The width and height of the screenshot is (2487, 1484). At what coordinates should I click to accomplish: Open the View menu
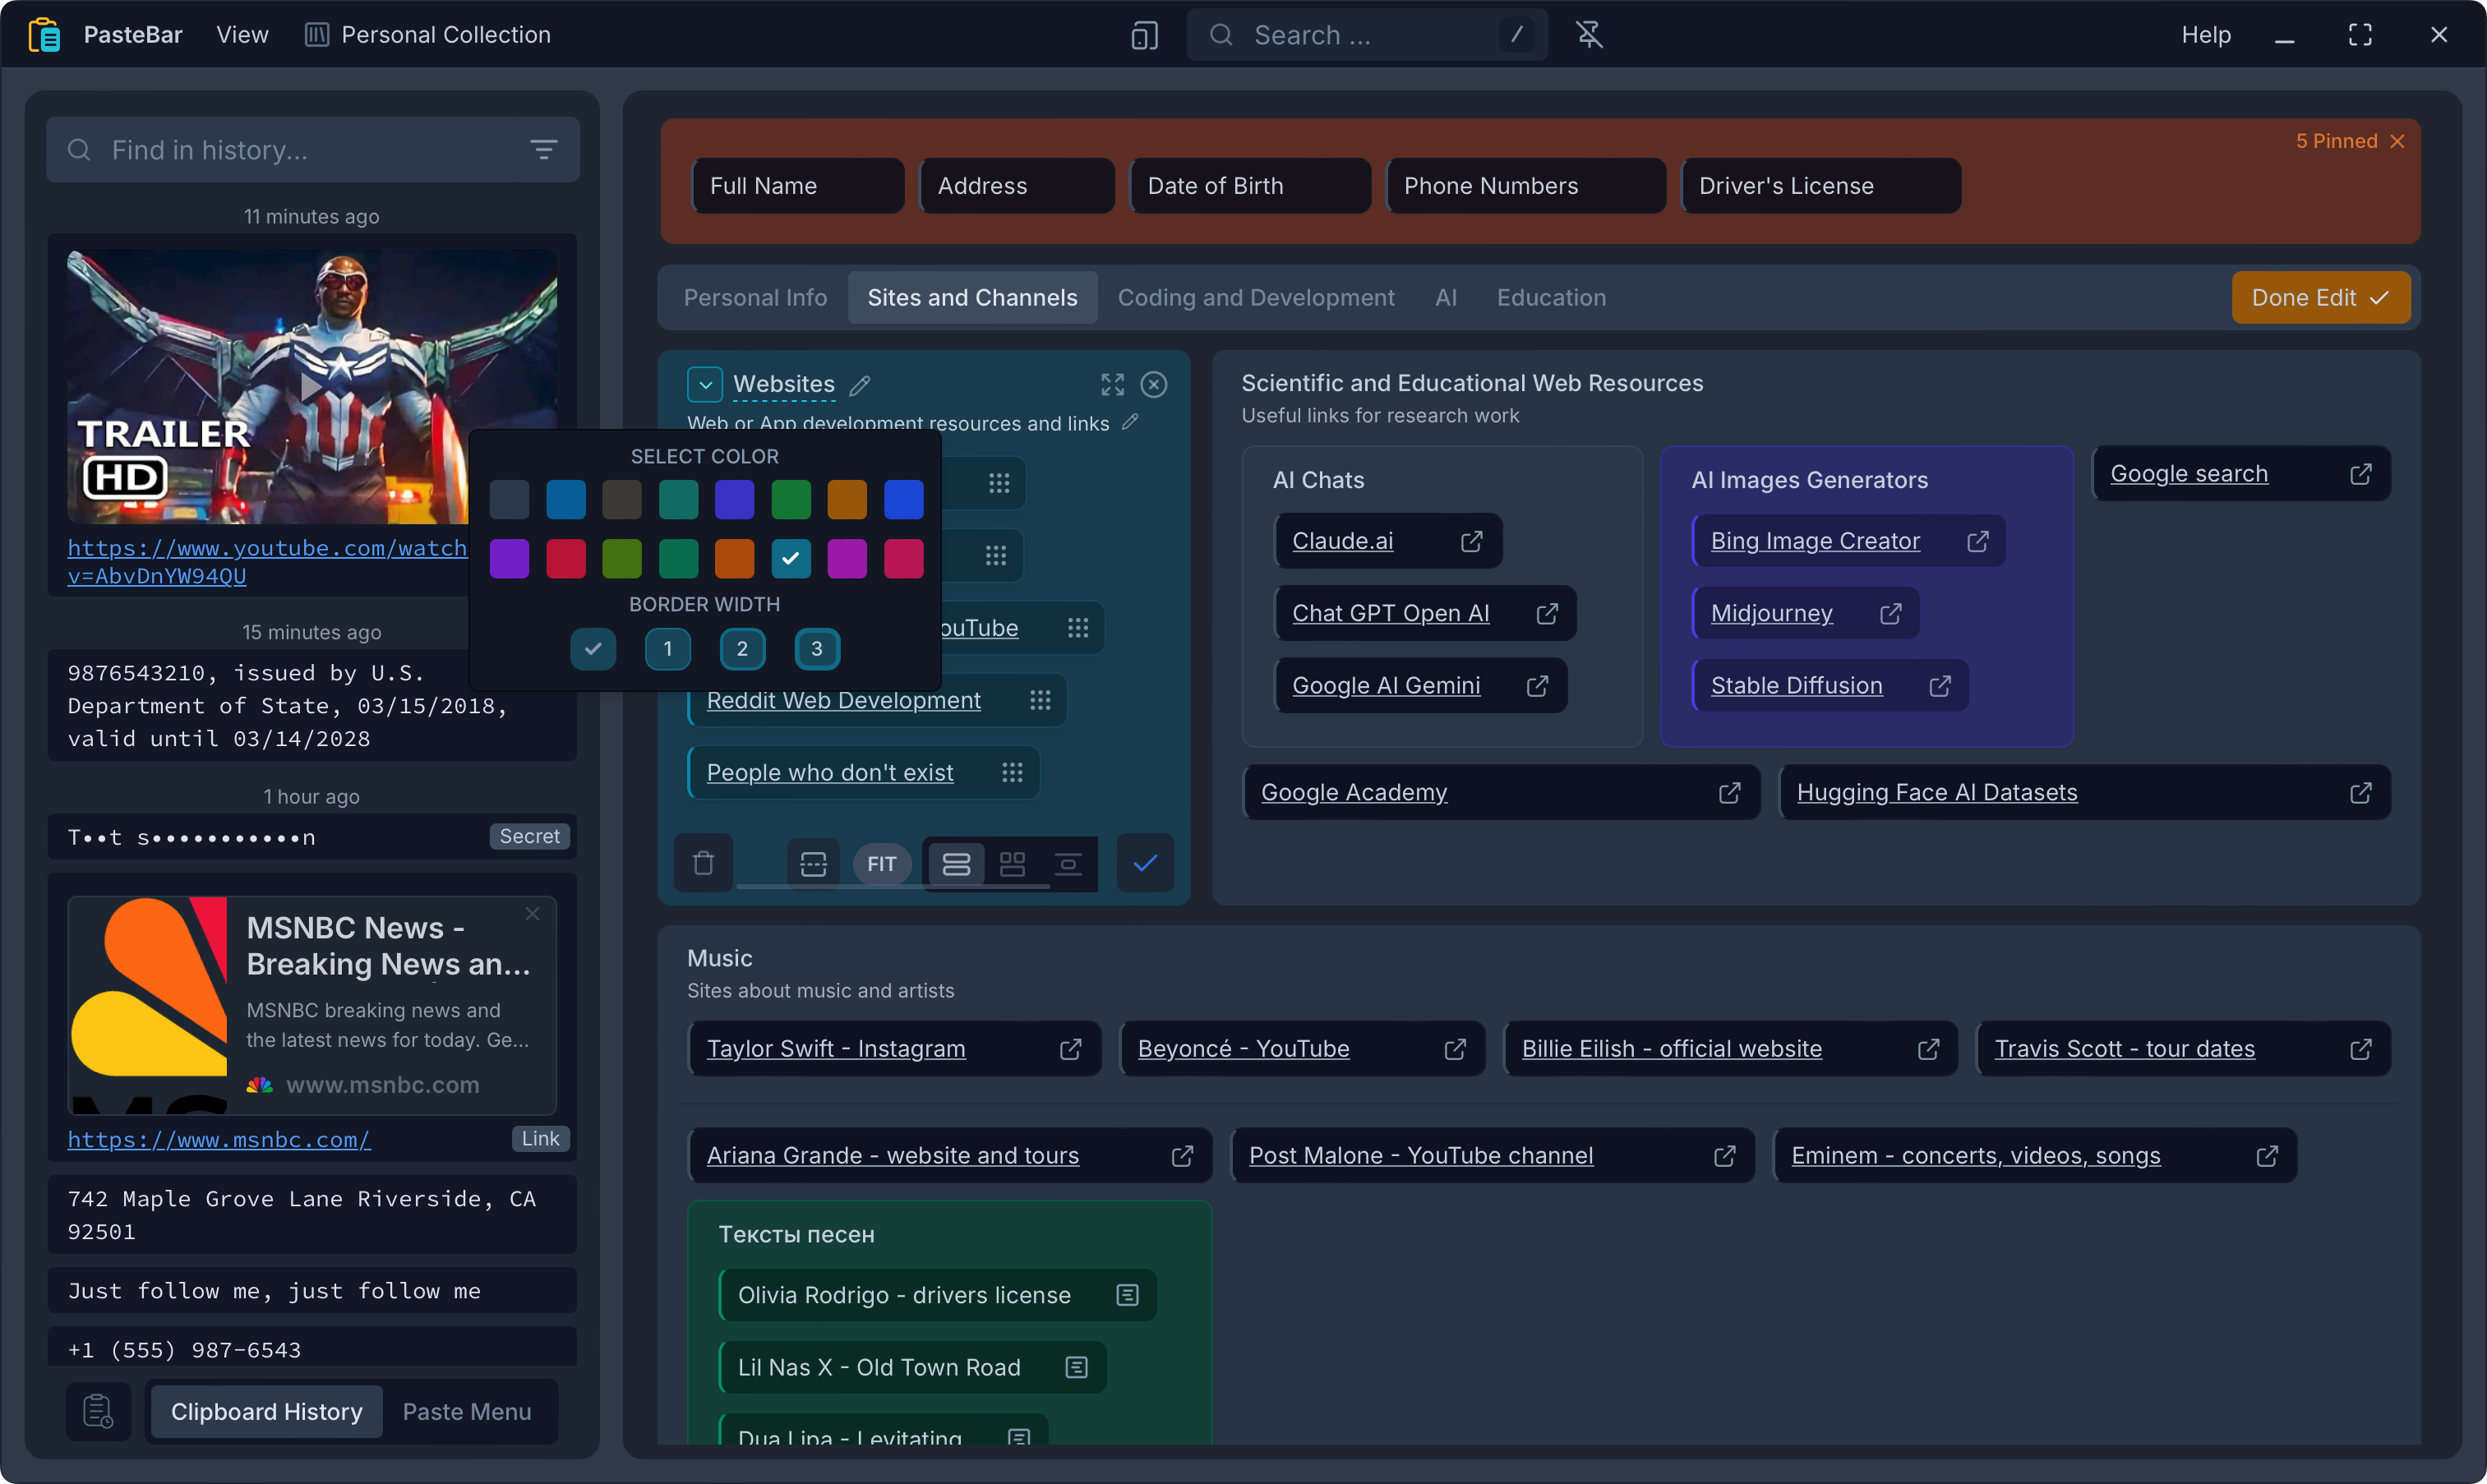242,35
